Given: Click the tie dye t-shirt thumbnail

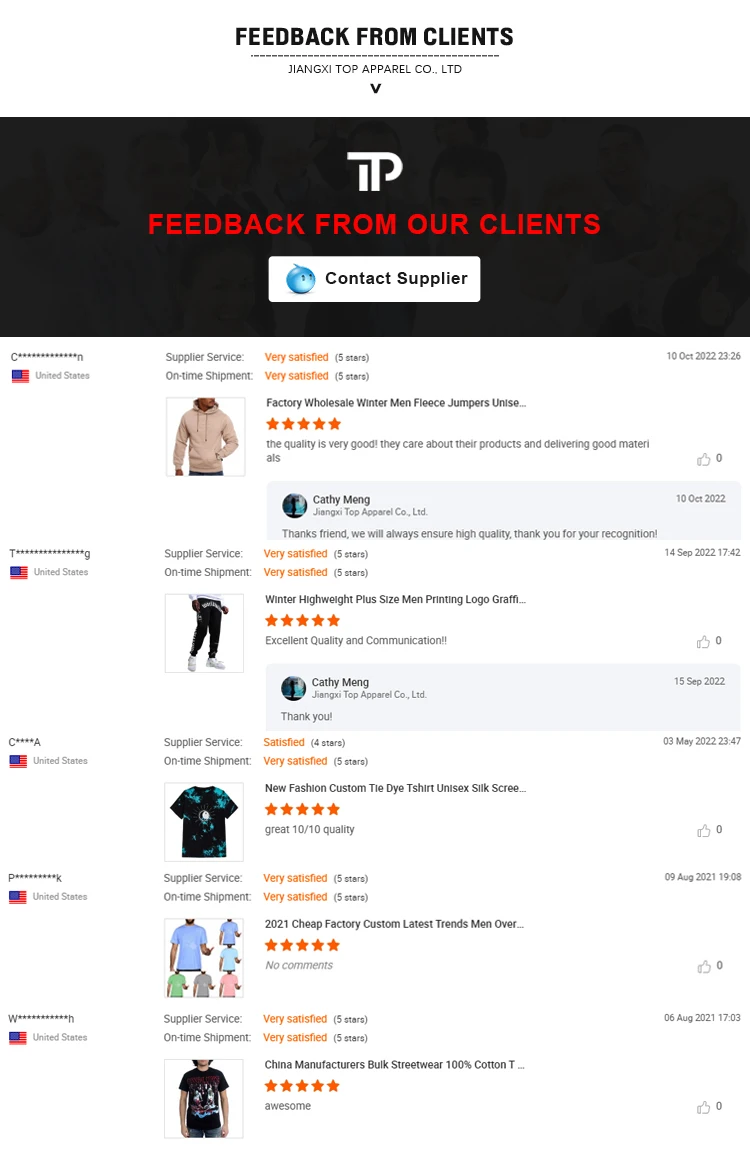Looking at the screenshot, I should click(x=204, y=822).
